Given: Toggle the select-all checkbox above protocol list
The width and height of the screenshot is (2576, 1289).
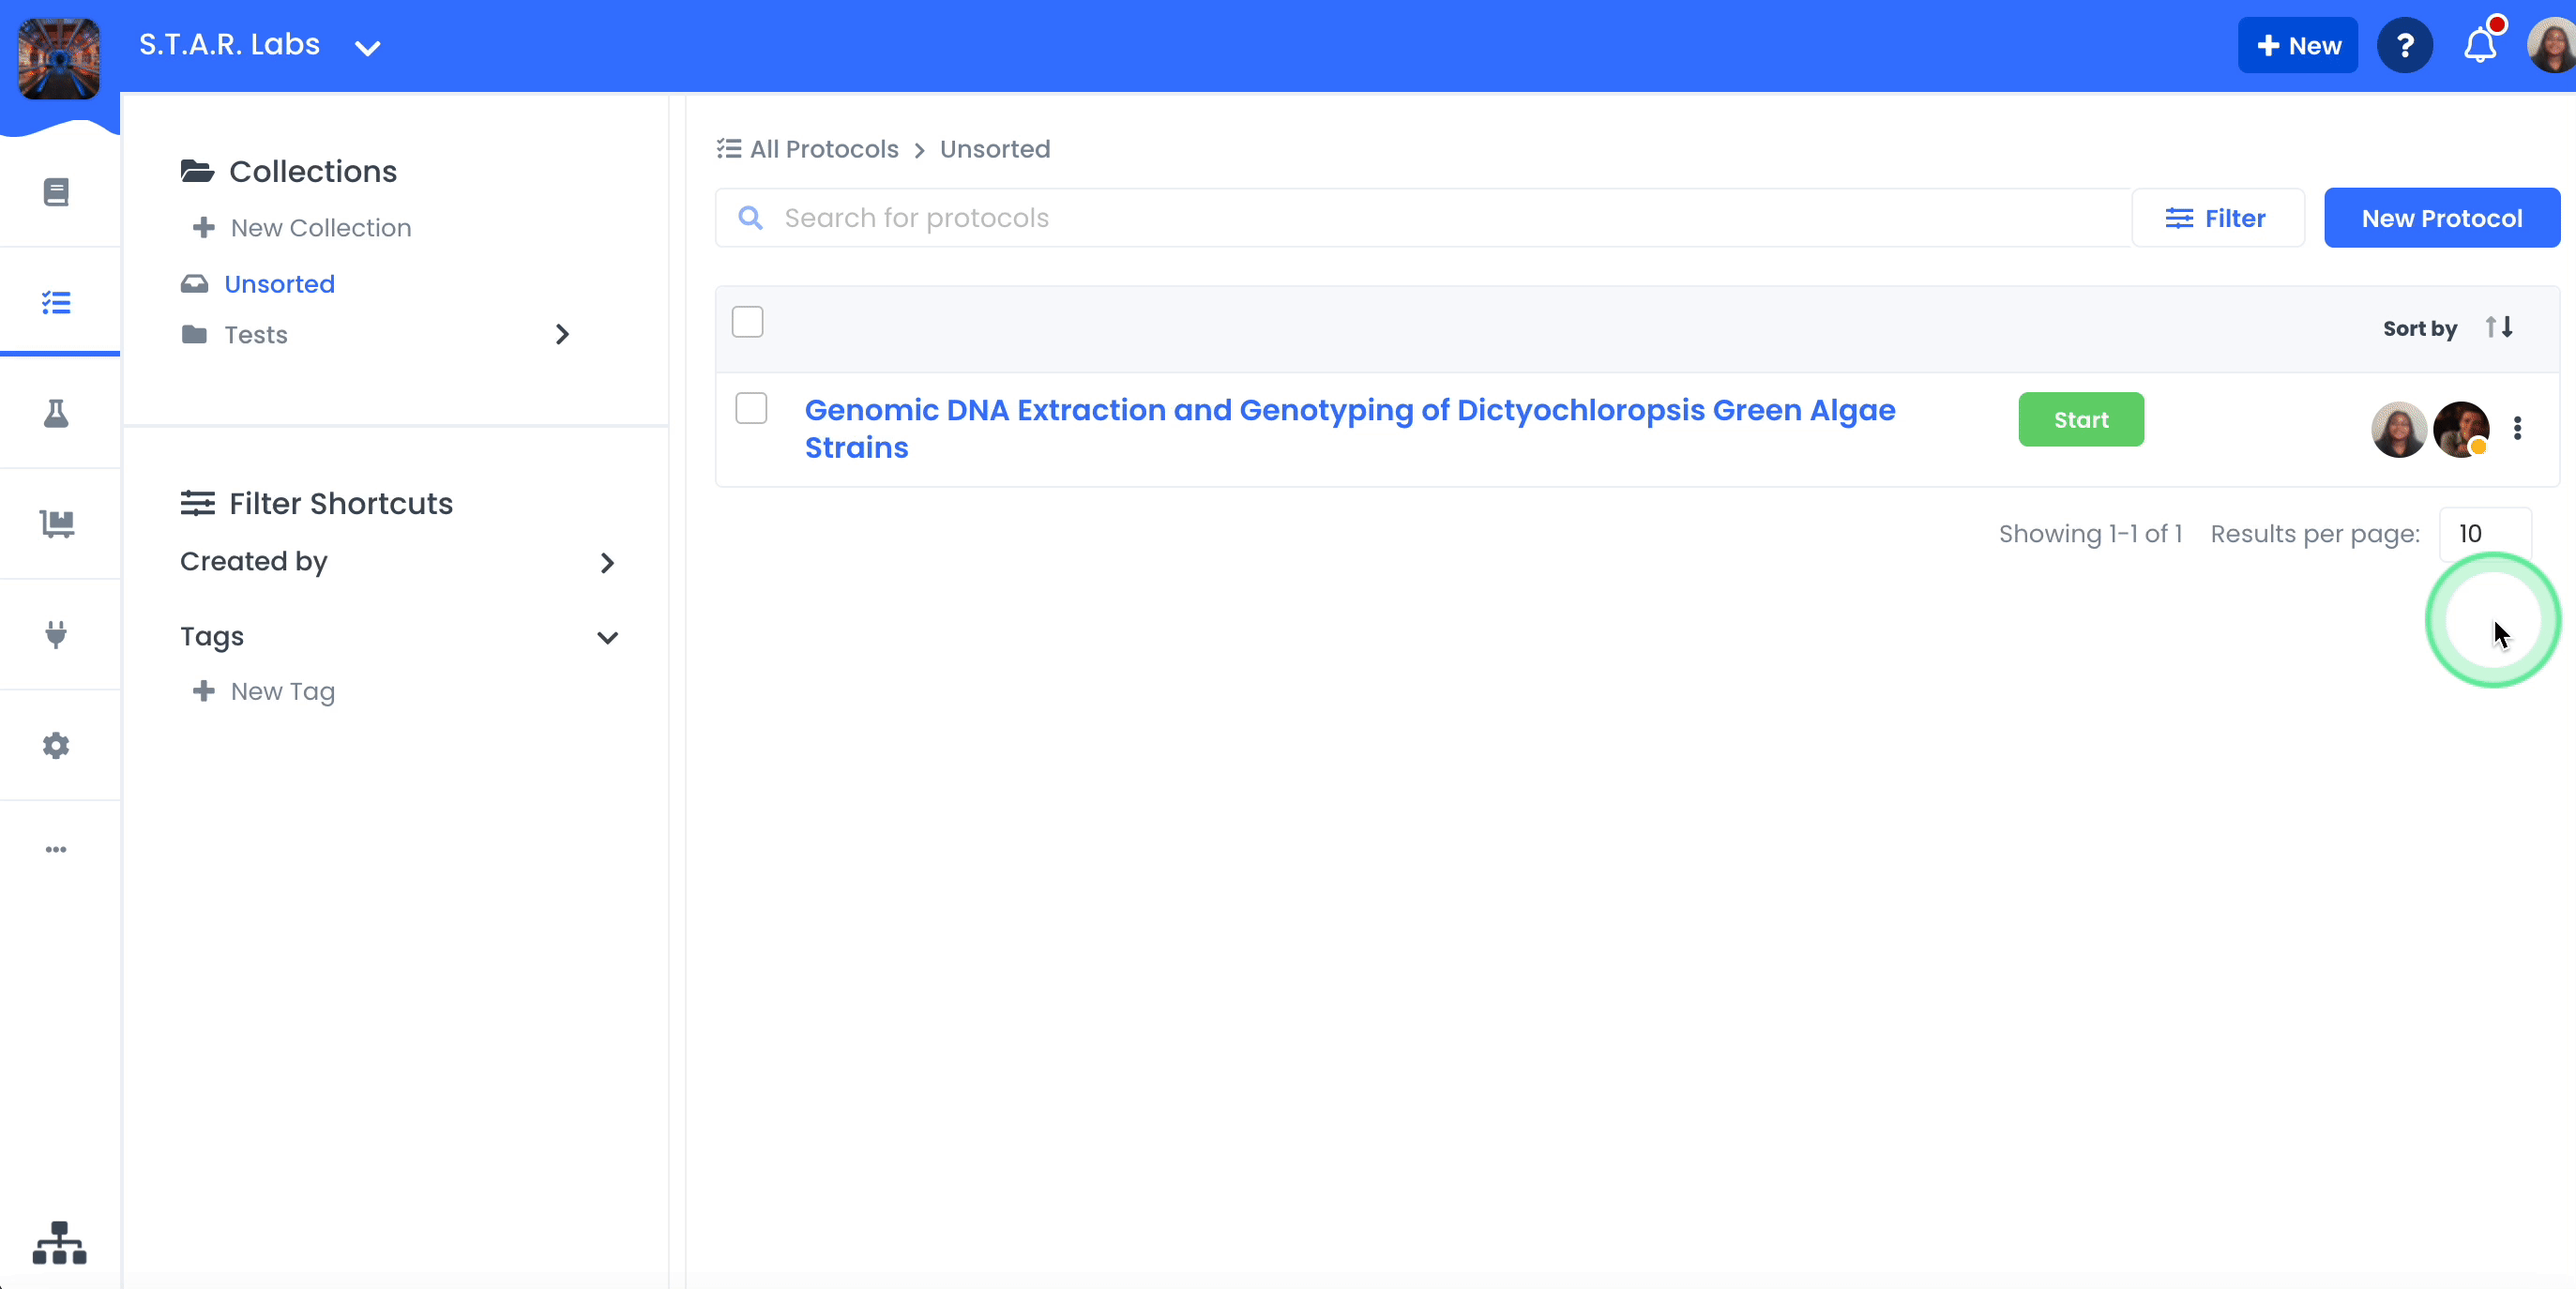Looking at the screenshot, I should 748,321.
